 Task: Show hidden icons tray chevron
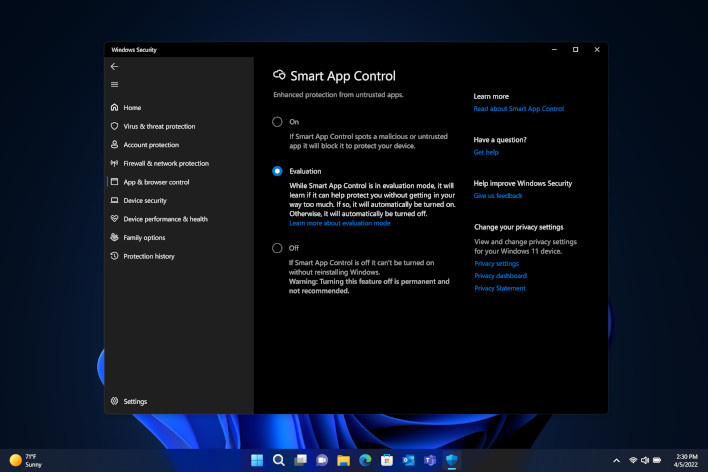[x=616, y=460]
